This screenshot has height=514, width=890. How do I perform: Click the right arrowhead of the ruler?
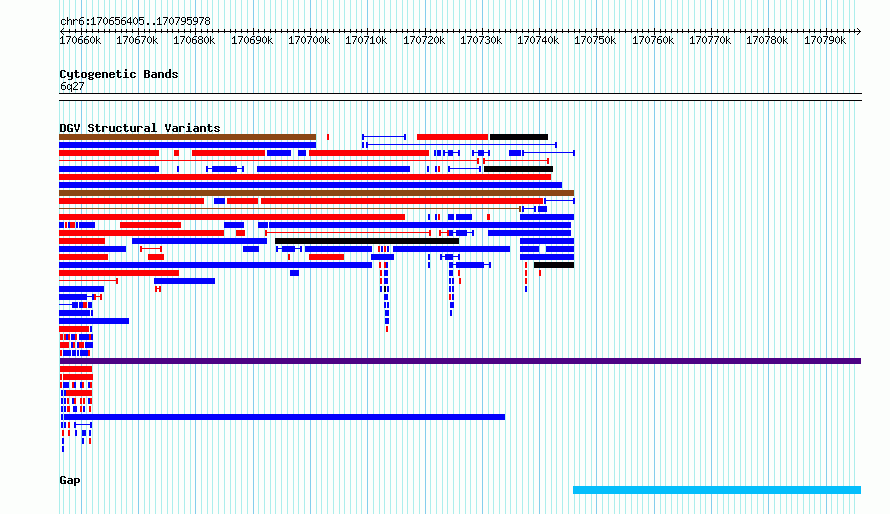[x=859, y=31]
